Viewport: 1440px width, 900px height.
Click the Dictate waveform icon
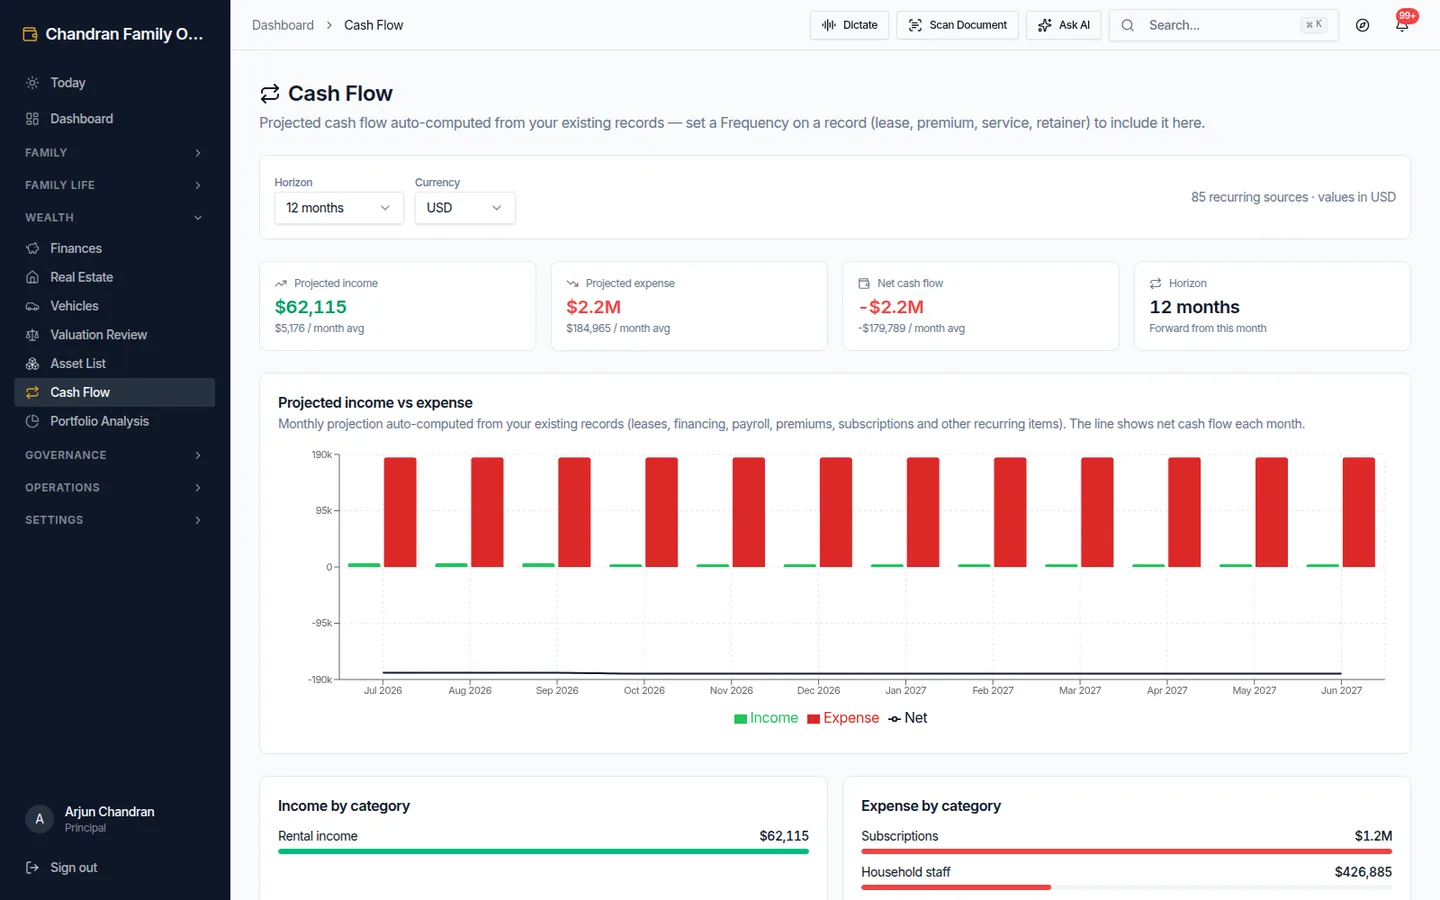829,25
